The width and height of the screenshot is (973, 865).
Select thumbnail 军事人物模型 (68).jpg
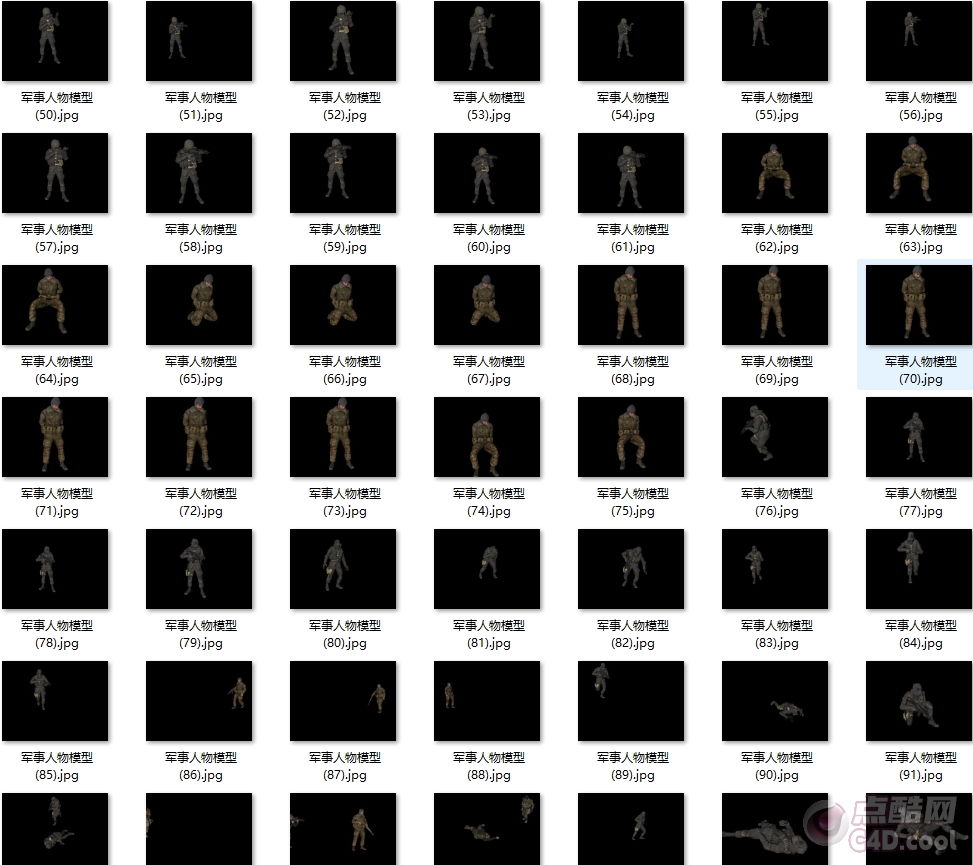click(x=631, y=305)
